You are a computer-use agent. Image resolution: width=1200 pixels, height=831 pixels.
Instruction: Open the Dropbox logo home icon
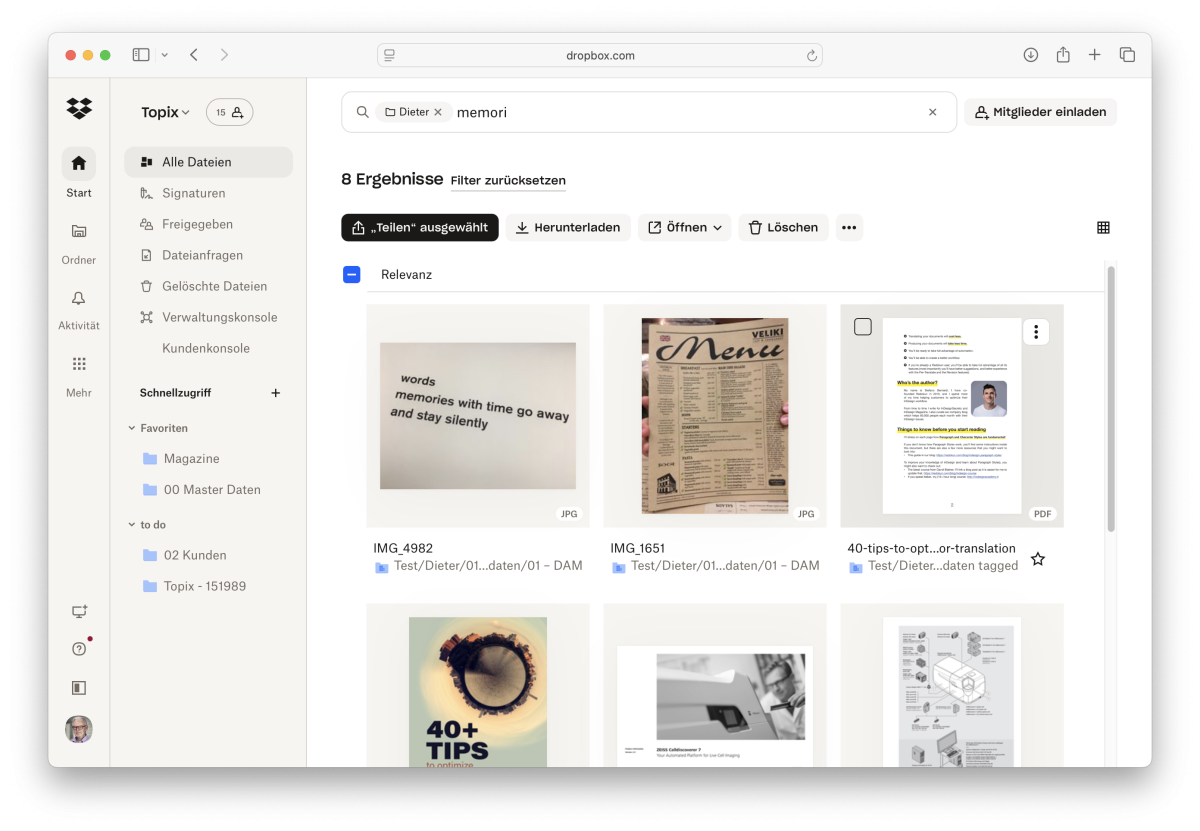[79, 109]
